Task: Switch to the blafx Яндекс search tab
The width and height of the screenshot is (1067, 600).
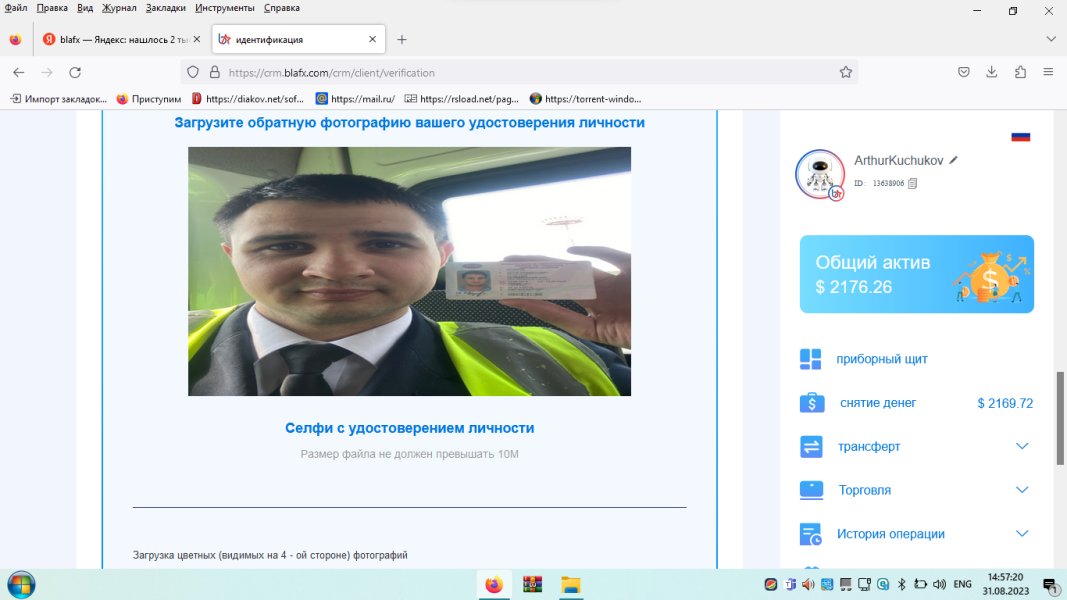Action: 118,40
